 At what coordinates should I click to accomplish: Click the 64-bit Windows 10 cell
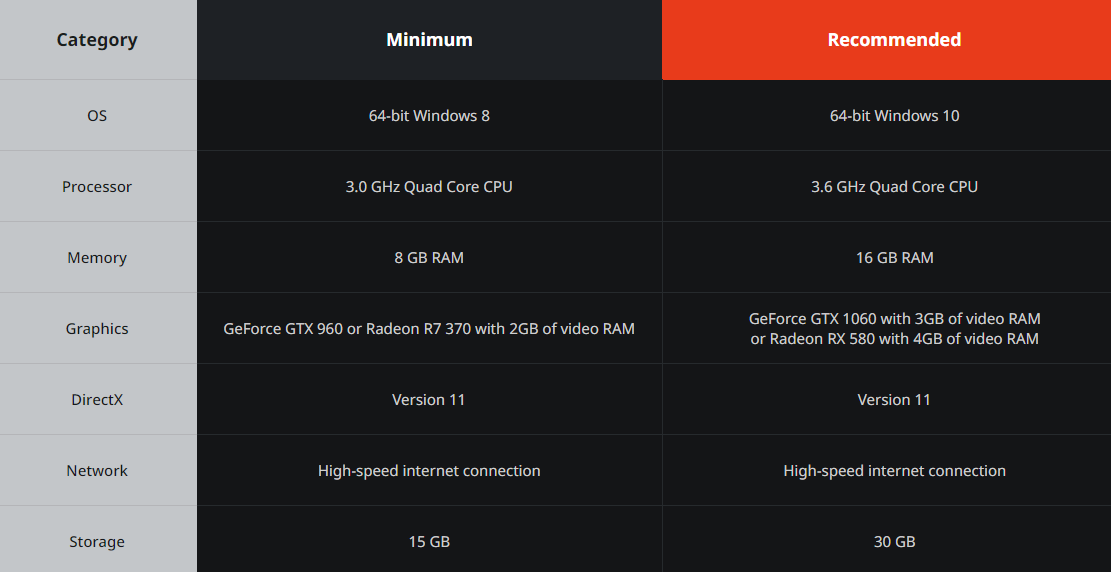coord(894,116)
